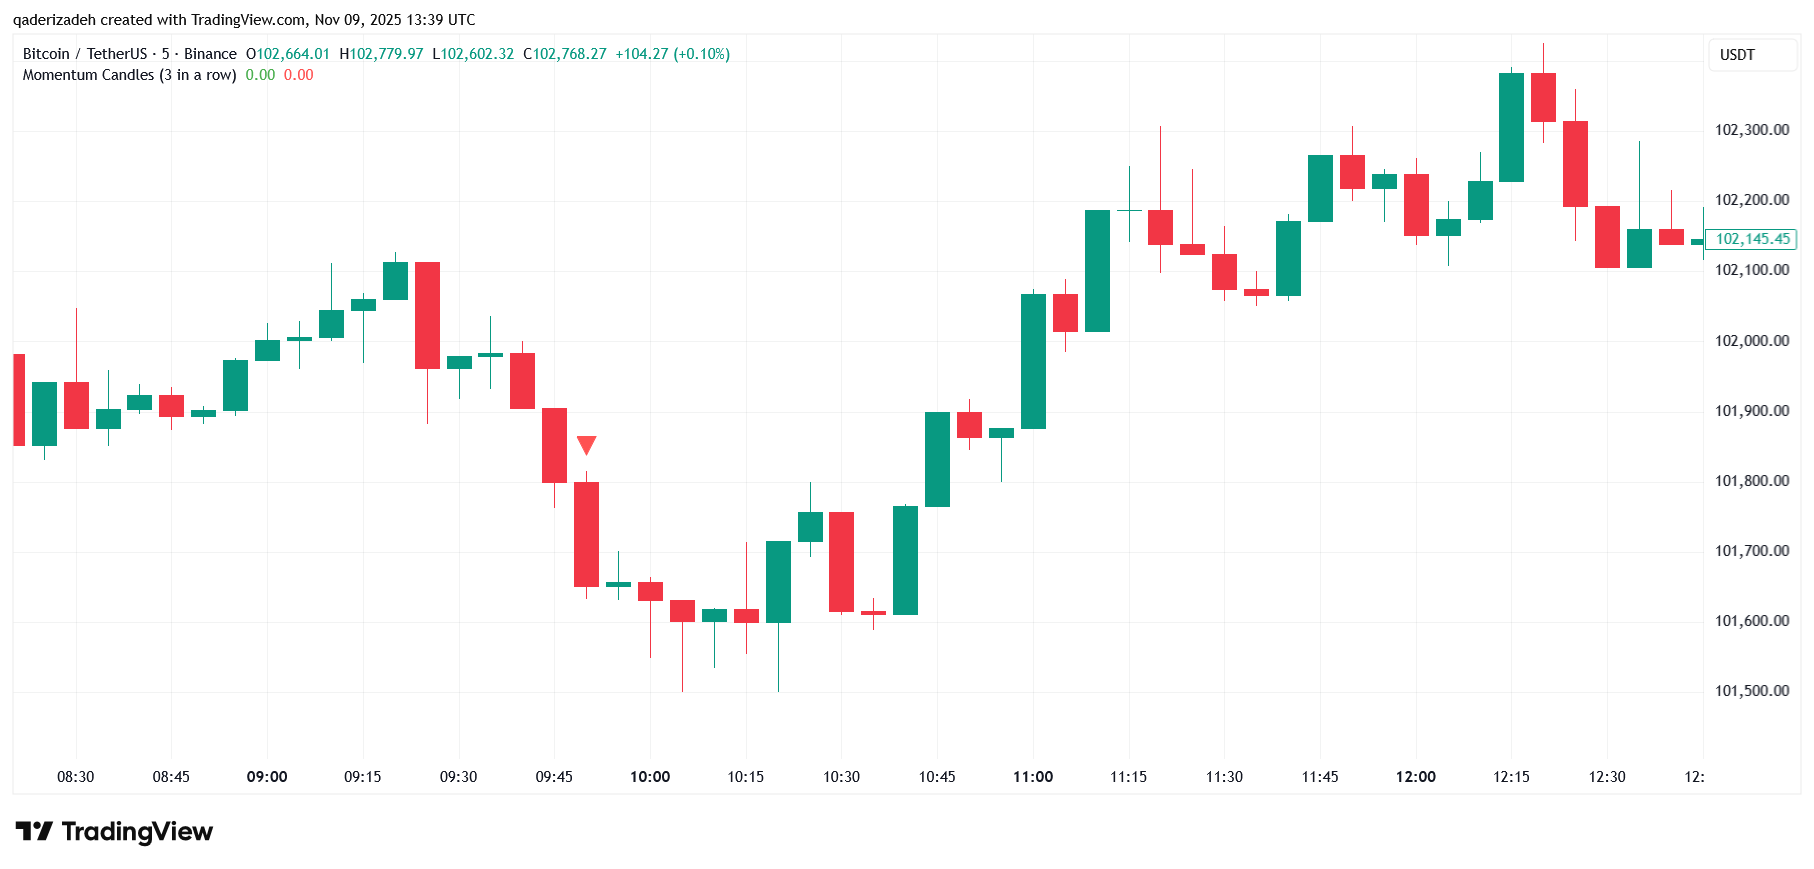Screen dimensions: 1814x869
Task: Click the 102,000.00 price scale label
Action: (x=1752, y=341)
